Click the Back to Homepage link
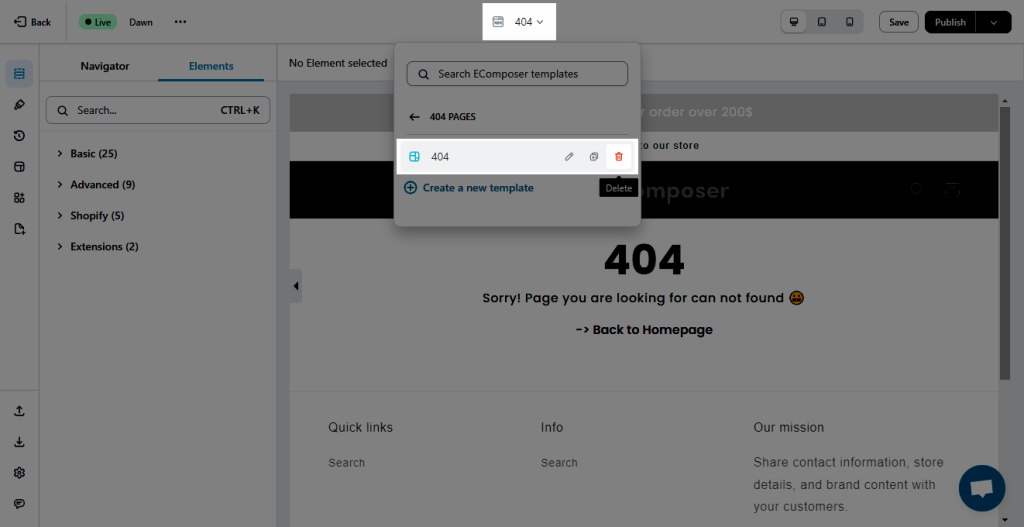Viewport: 1024px width, 527px height. point(644,330)
